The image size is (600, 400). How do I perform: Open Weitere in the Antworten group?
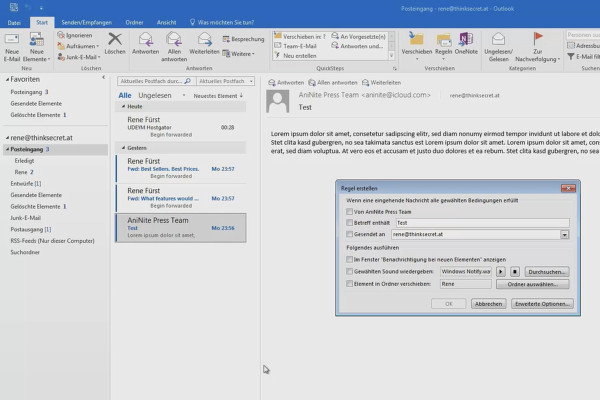click(x=238, y=54)
